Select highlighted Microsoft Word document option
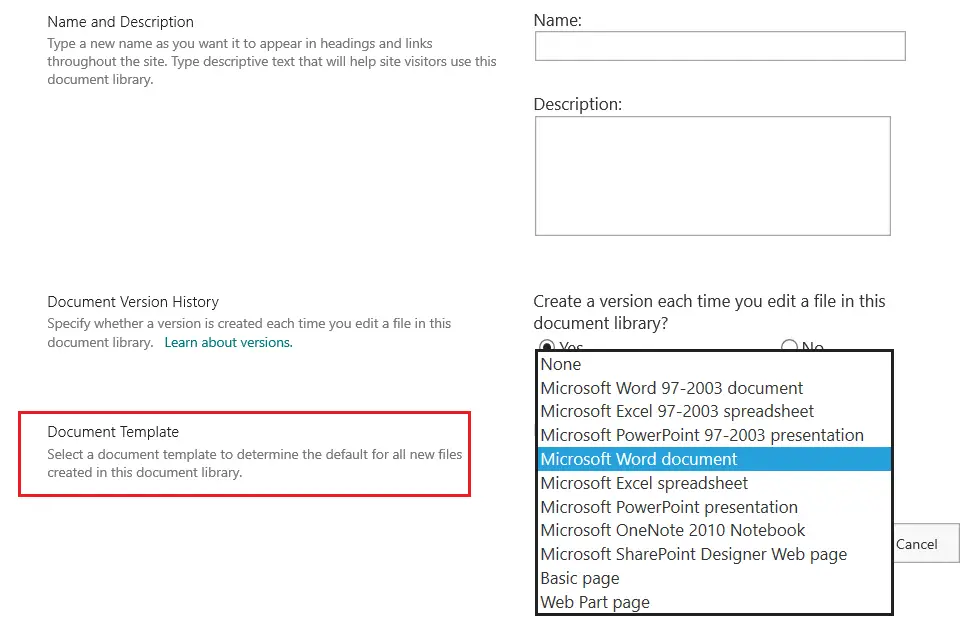The width and height of the screenshot is (965, 627). coord(715,459)
